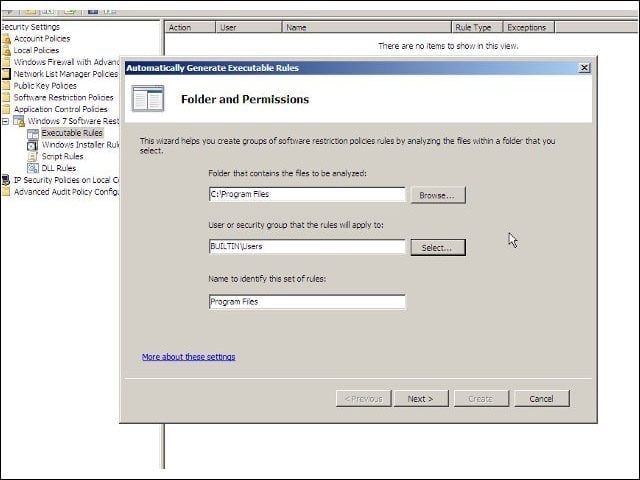Select IP Security Policies on Local Computer
Screen dimensions: 640x480
click(x=66, y=180)
